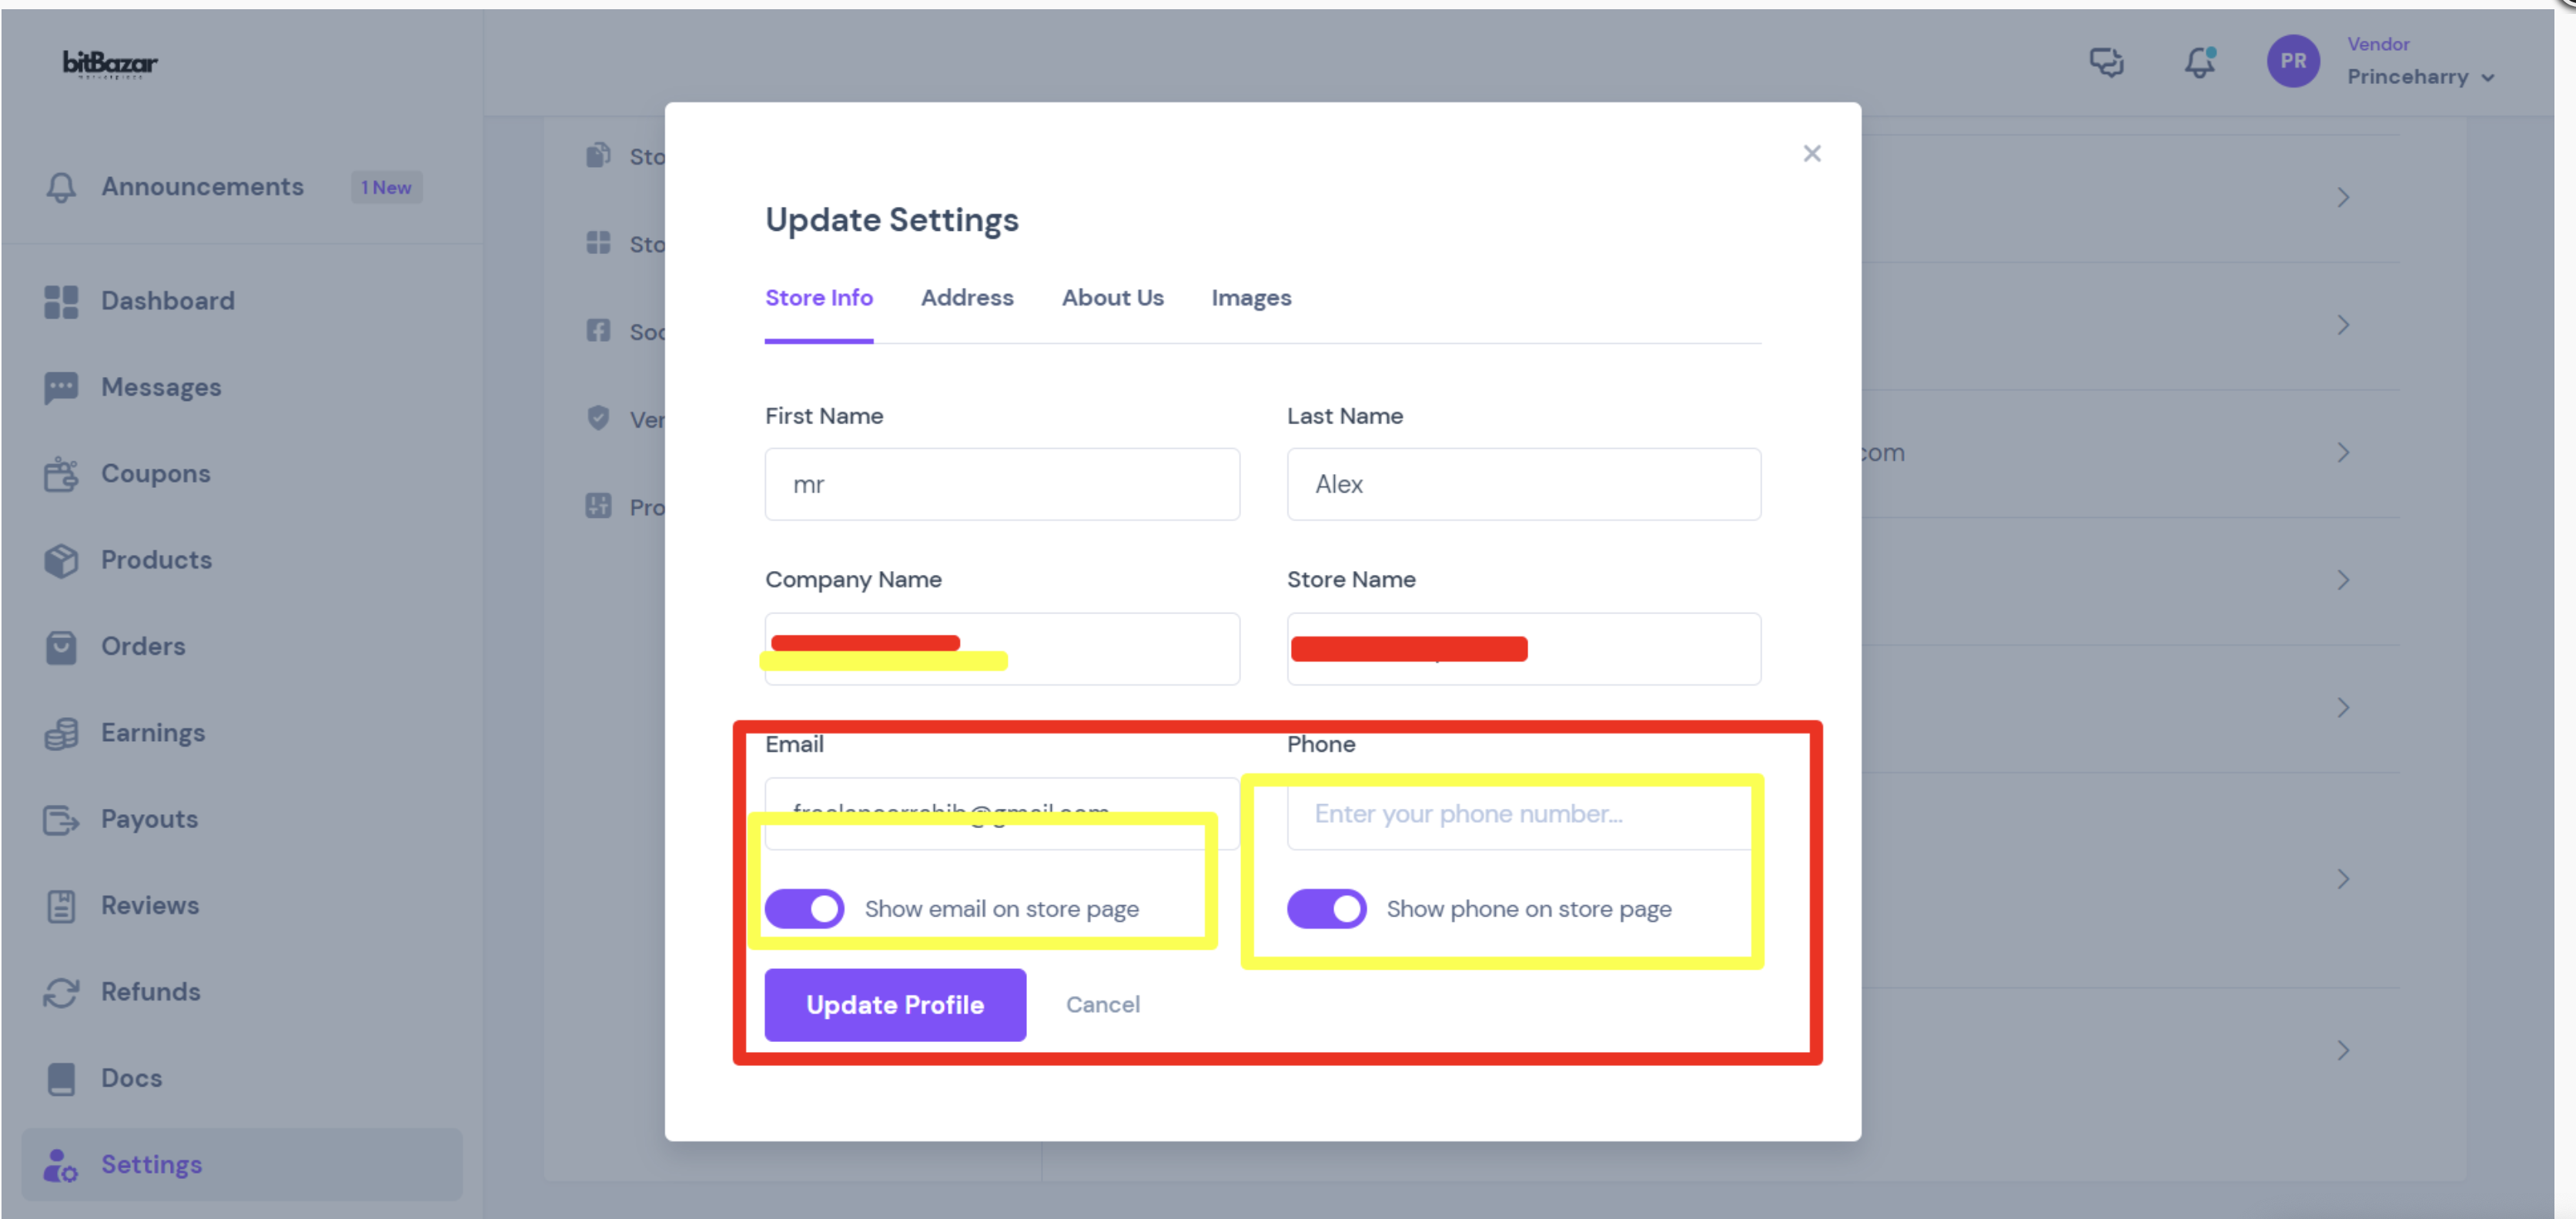The width and height of the screenshot is (2576, 1219).
Task: Open Announcements bell in sidebar
Action: (61, 187)
